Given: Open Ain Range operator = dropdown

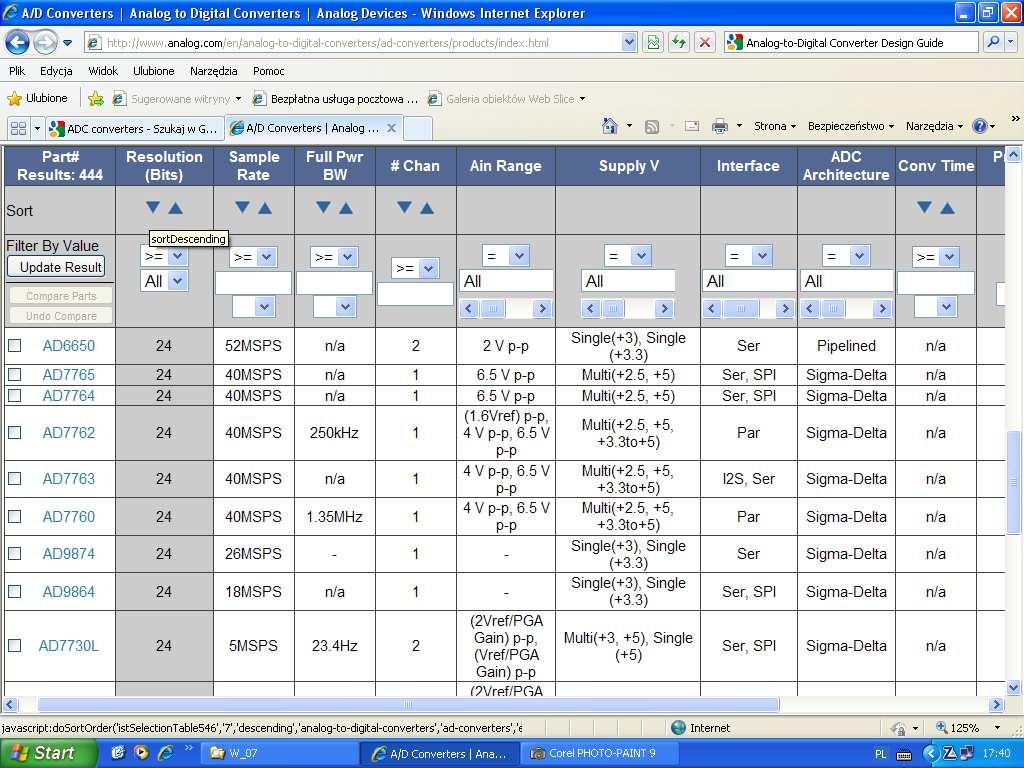Looking at the screenshot, I should pos(506,256).
